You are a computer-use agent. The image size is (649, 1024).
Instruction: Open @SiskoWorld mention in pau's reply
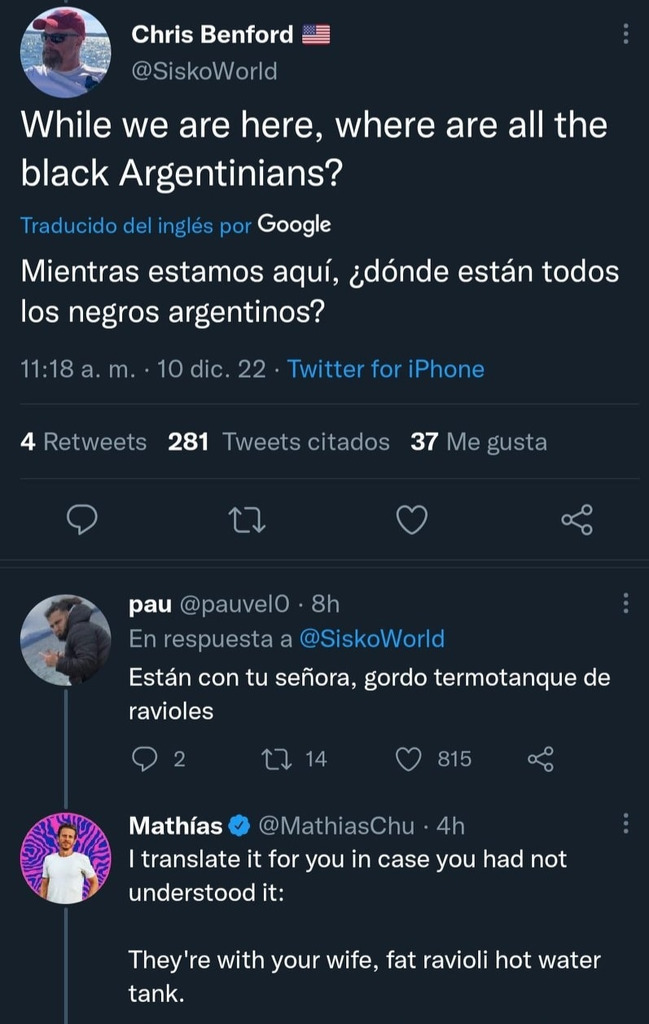coord(372,639)
